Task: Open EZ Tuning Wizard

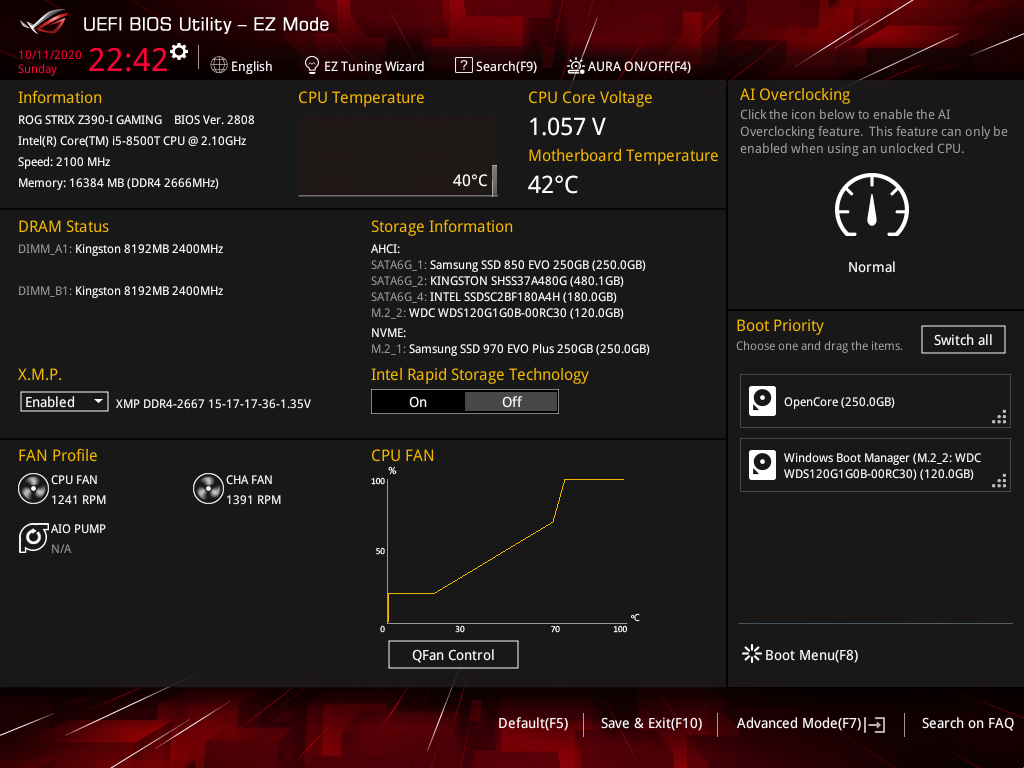Action: (x=364, y=66)
